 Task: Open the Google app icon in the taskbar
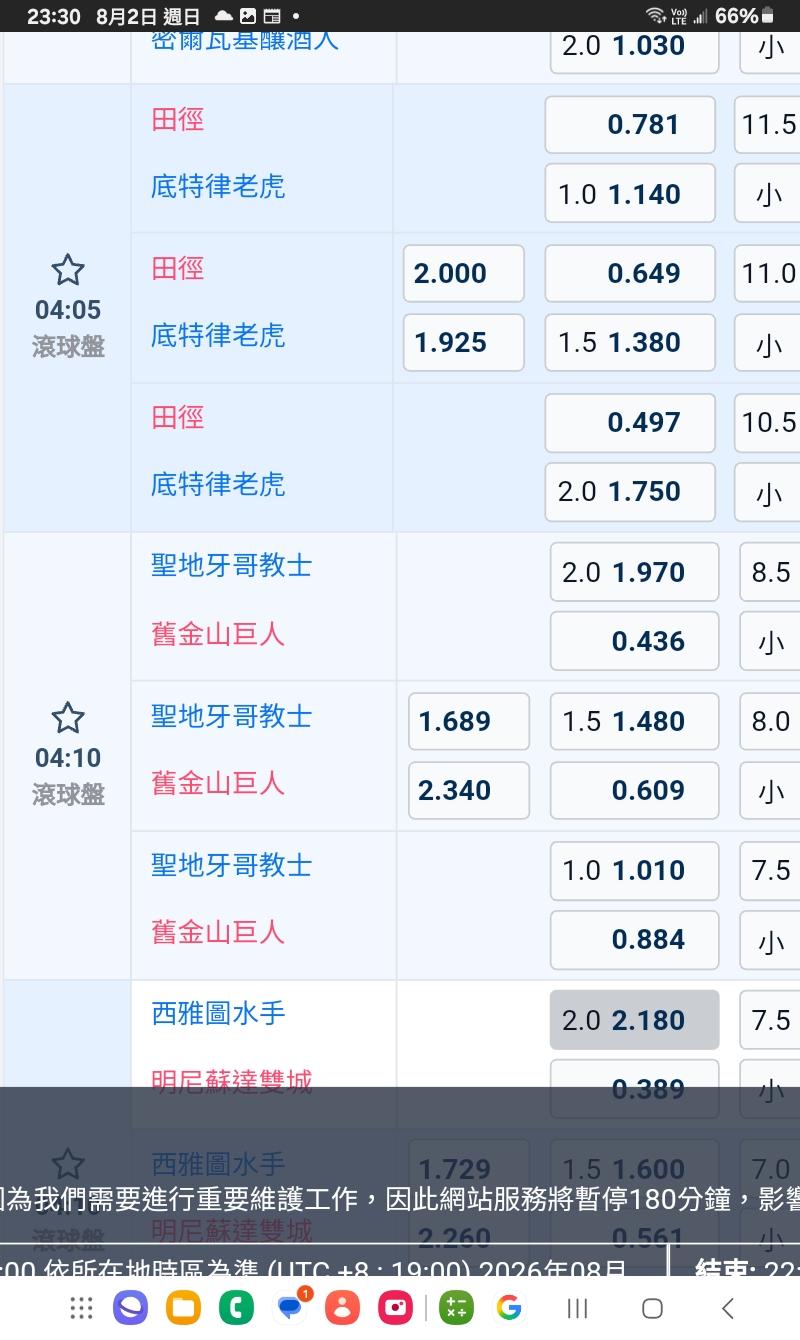coord(509,1307)
